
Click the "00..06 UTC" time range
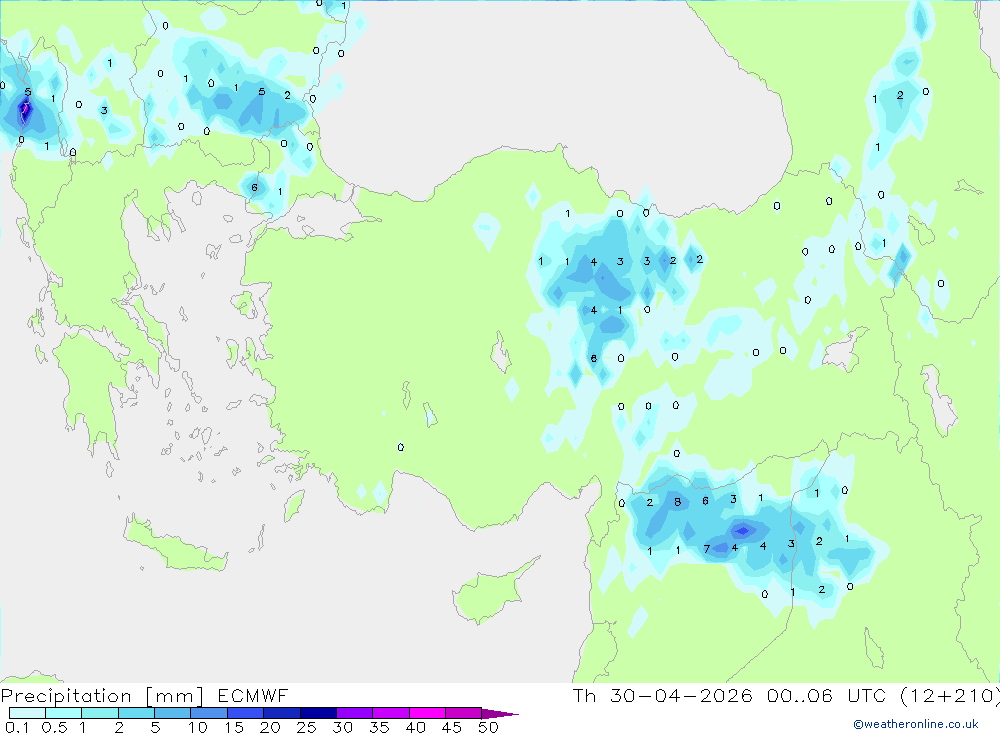(x=827, y=695)
